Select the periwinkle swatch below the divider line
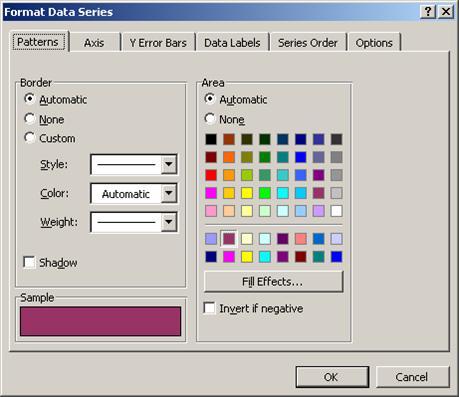459x397 pixels. pos(211,239)
